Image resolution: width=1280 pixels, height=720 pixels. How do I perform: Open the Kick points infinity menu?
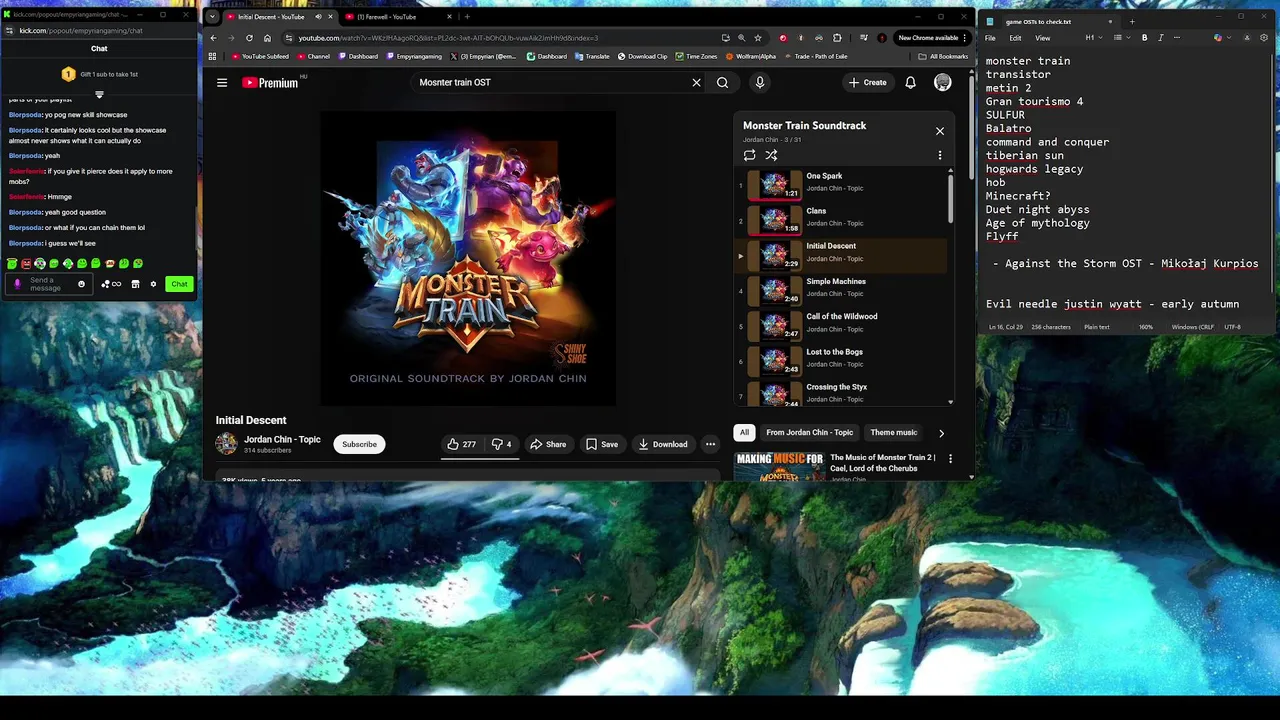(x=111, y=284)
